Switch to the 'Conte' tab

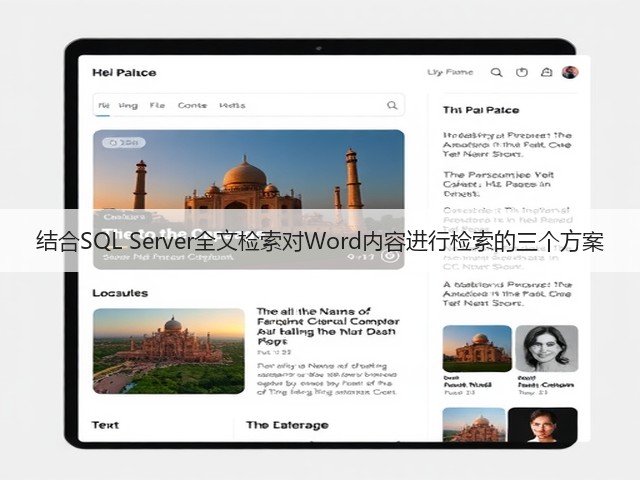coord(192,105)
